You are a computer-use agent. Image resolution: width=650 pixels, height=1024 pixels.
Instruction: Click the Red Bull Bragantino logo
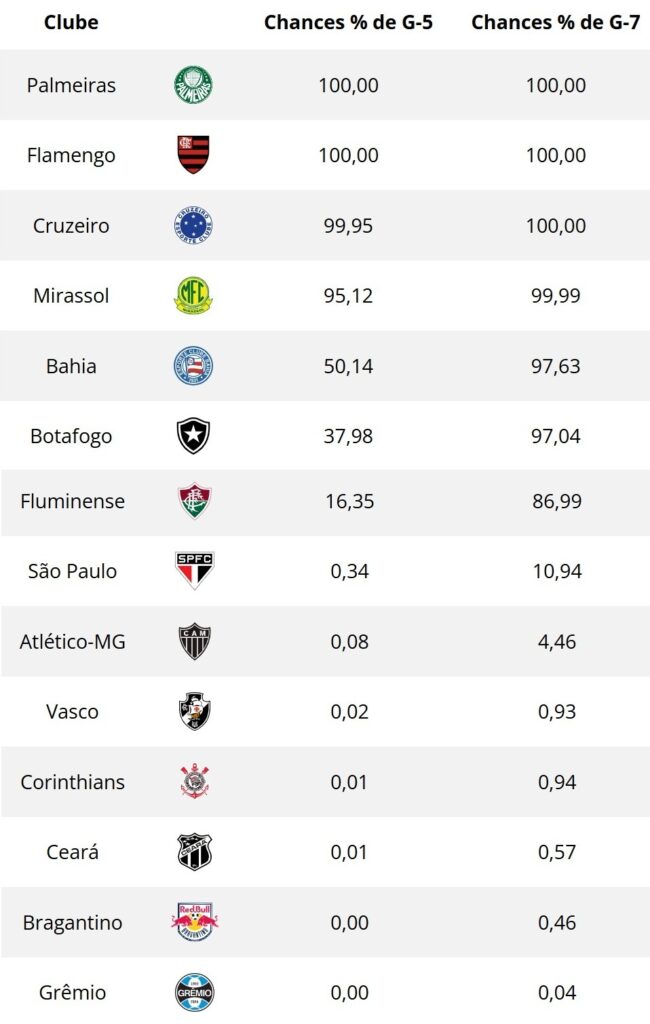coord(193,922)
